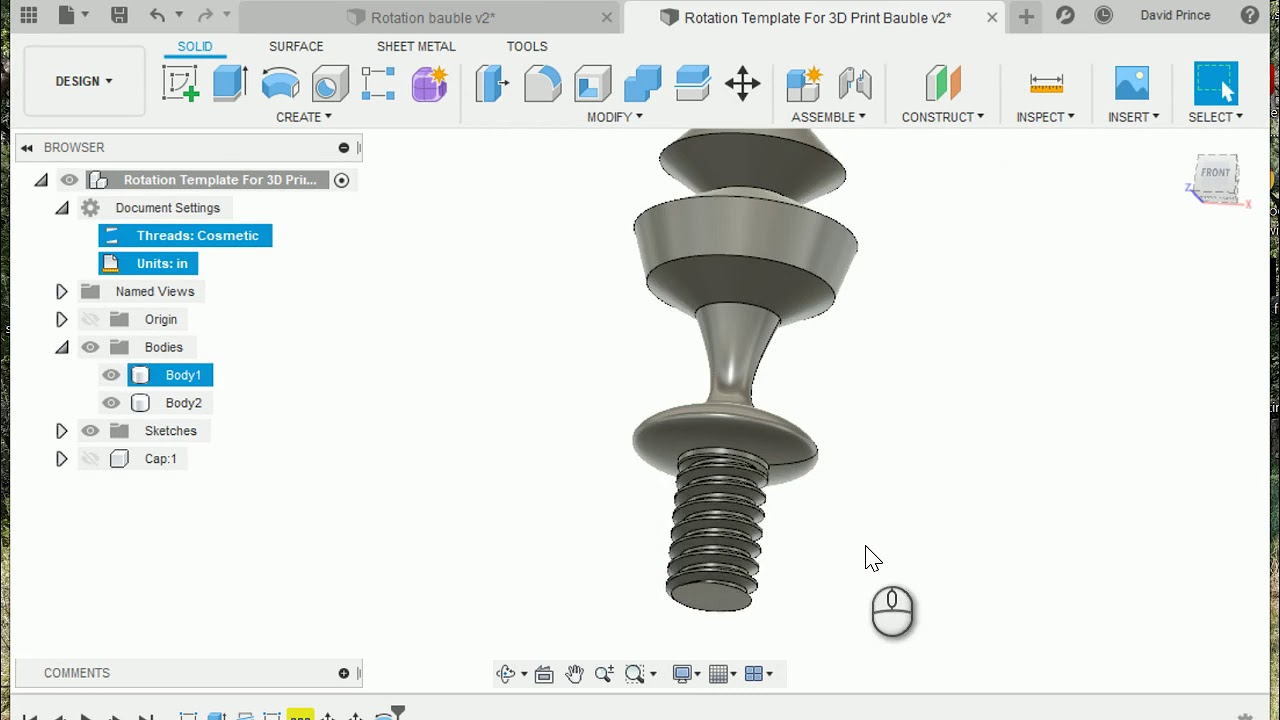Activate the Zoom tool

coord(604,674)
